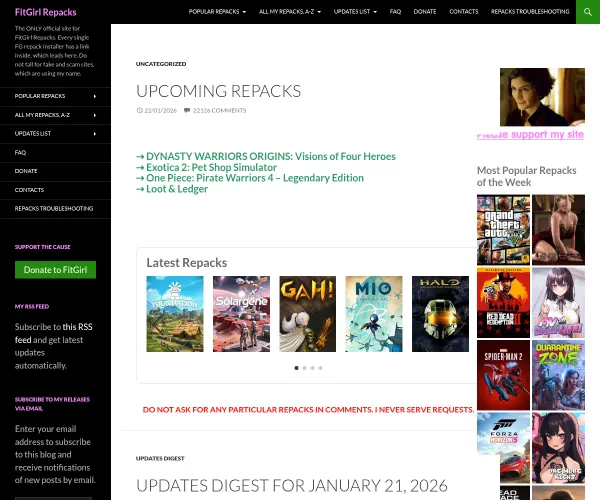Open Repacks Troubleshooting in top menu
The height and width of the screenshot is (500, 600).
point(530,12)
